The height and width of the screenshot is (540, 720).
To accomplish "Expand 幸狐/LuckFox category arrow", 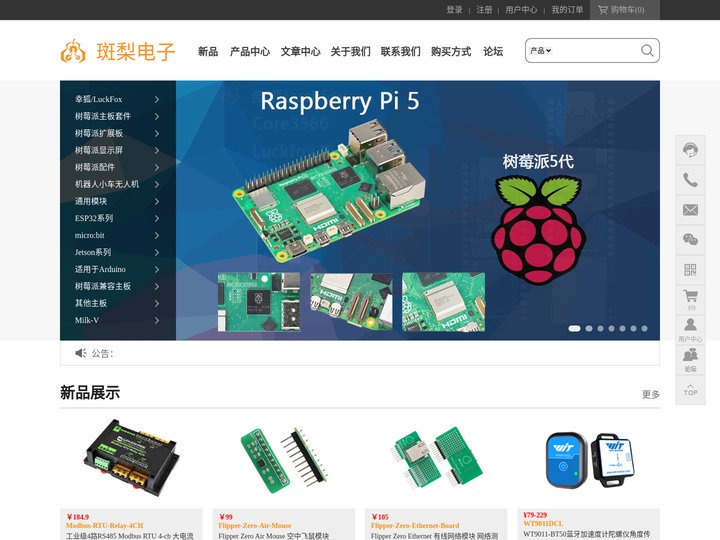I will click(x=157, y=99).
